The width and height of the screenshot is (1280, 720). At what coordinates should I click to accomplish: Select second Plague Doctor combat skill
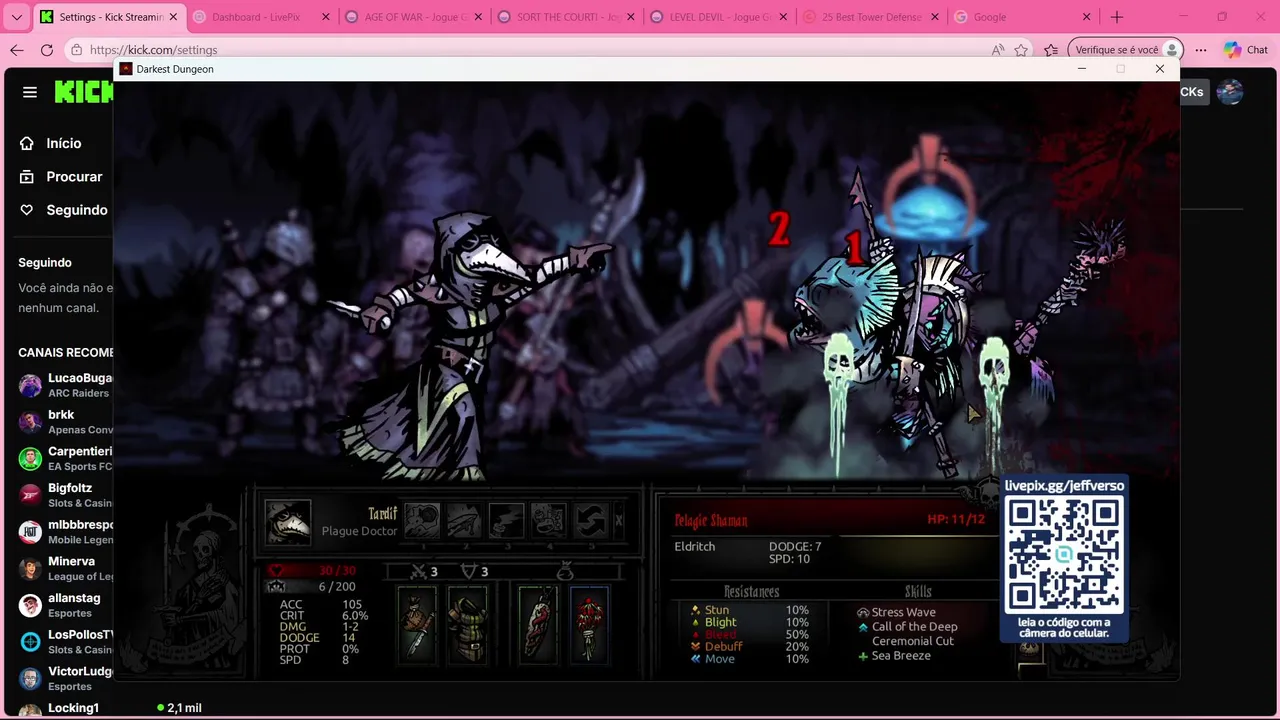[x=465, y=521]
